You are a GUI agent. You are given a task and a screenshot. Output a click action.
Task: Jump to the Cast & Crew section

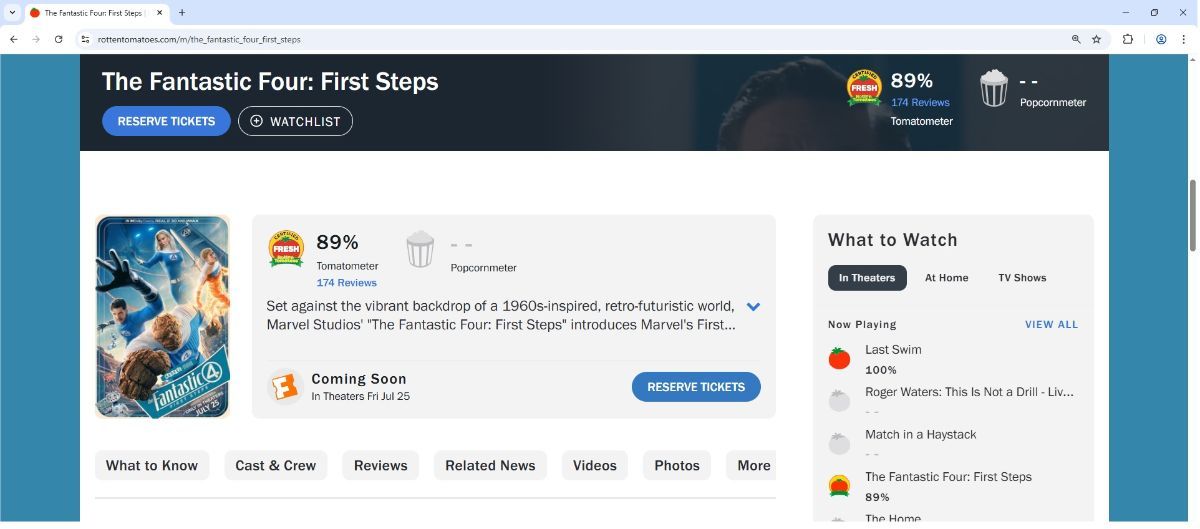276,465
